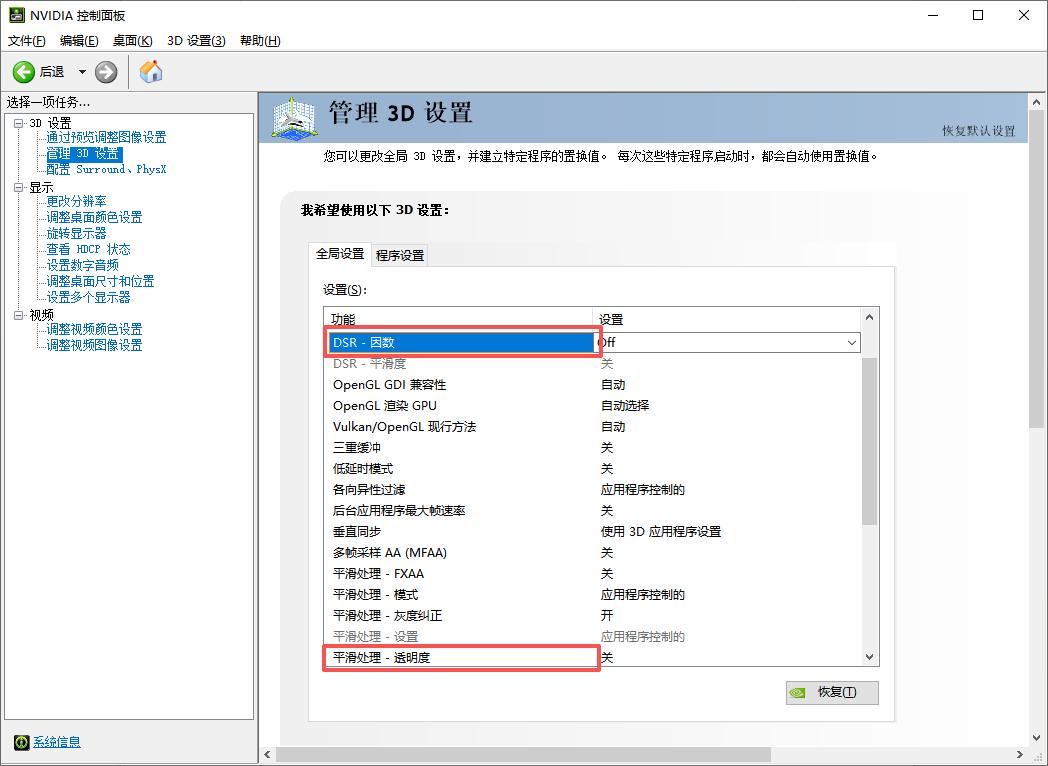1048x766 pixels.
Task: Open 更改分辨率 in the tree
Action: pyautogui.click(x=76, y=201)
